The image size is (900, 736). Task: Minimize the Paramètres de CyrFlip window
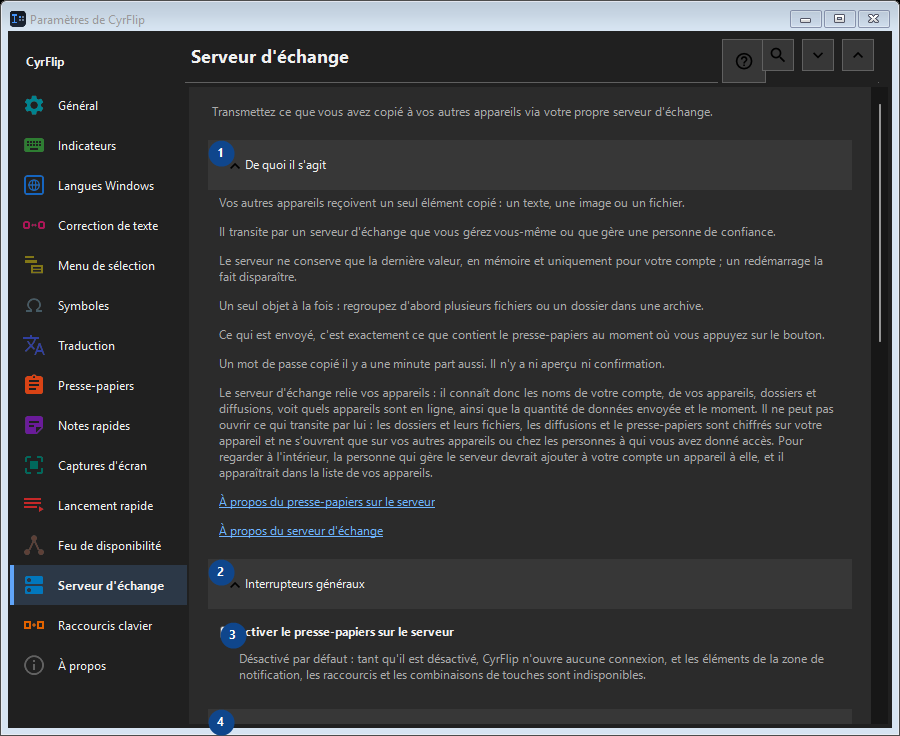pyautogui.click(x=805, y=19)
